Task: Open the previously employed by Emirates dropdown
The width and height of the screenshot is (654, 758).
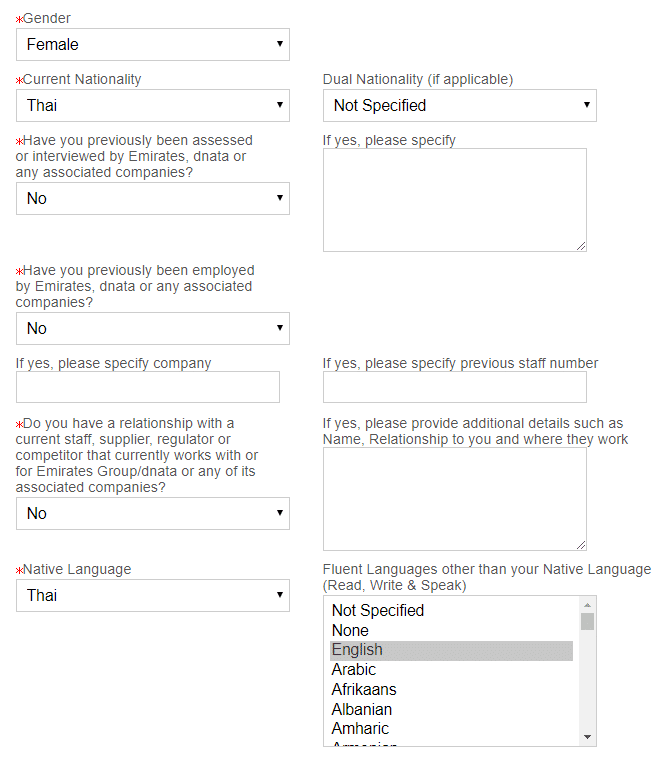Action: coord(153,328)
